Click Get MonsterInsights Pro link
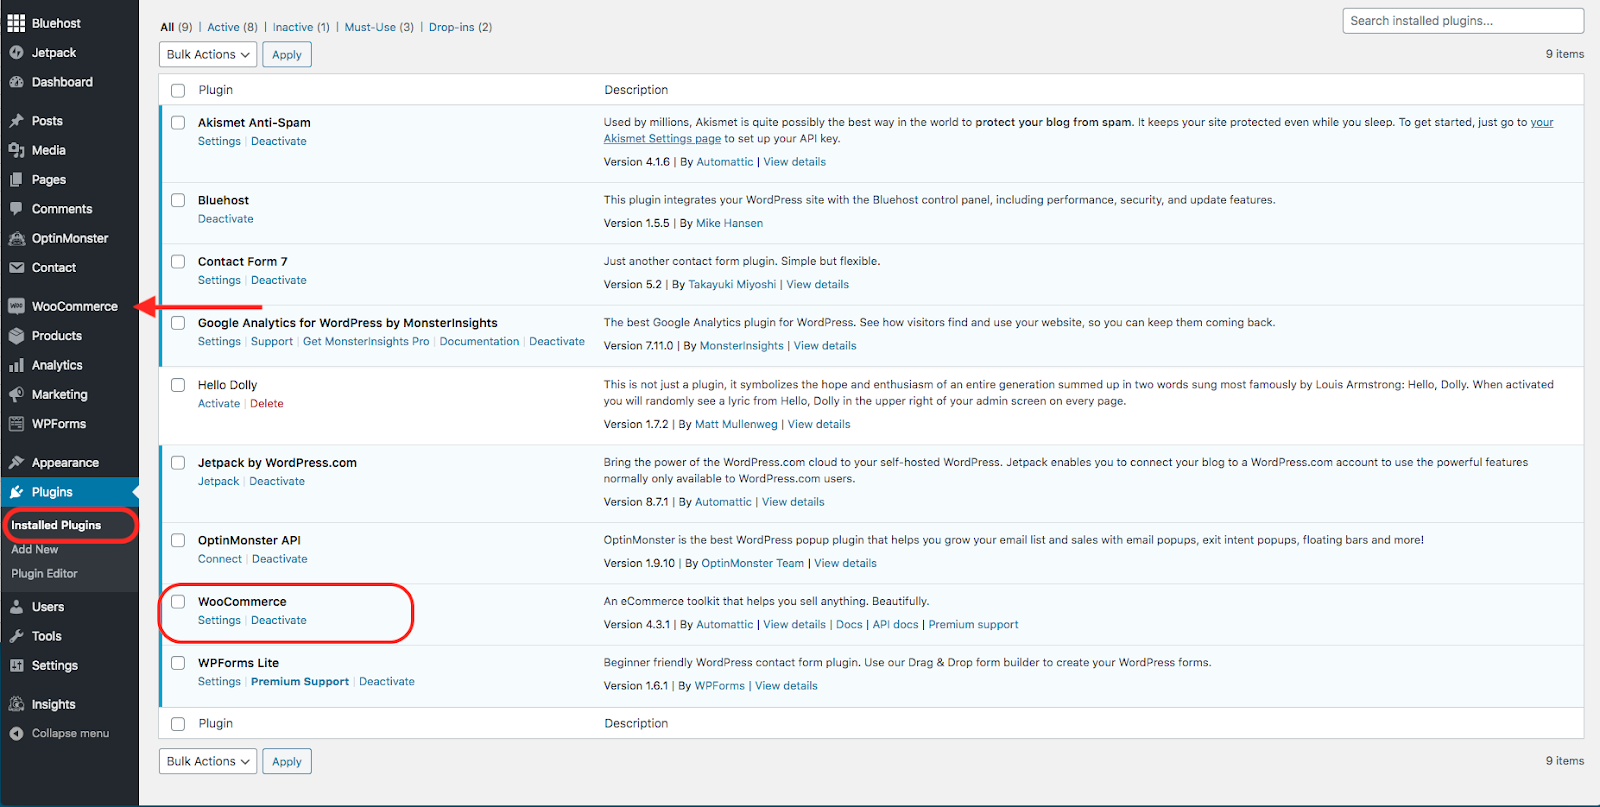The height and width of the screenshot is (807, 1600). click(366, 342)
